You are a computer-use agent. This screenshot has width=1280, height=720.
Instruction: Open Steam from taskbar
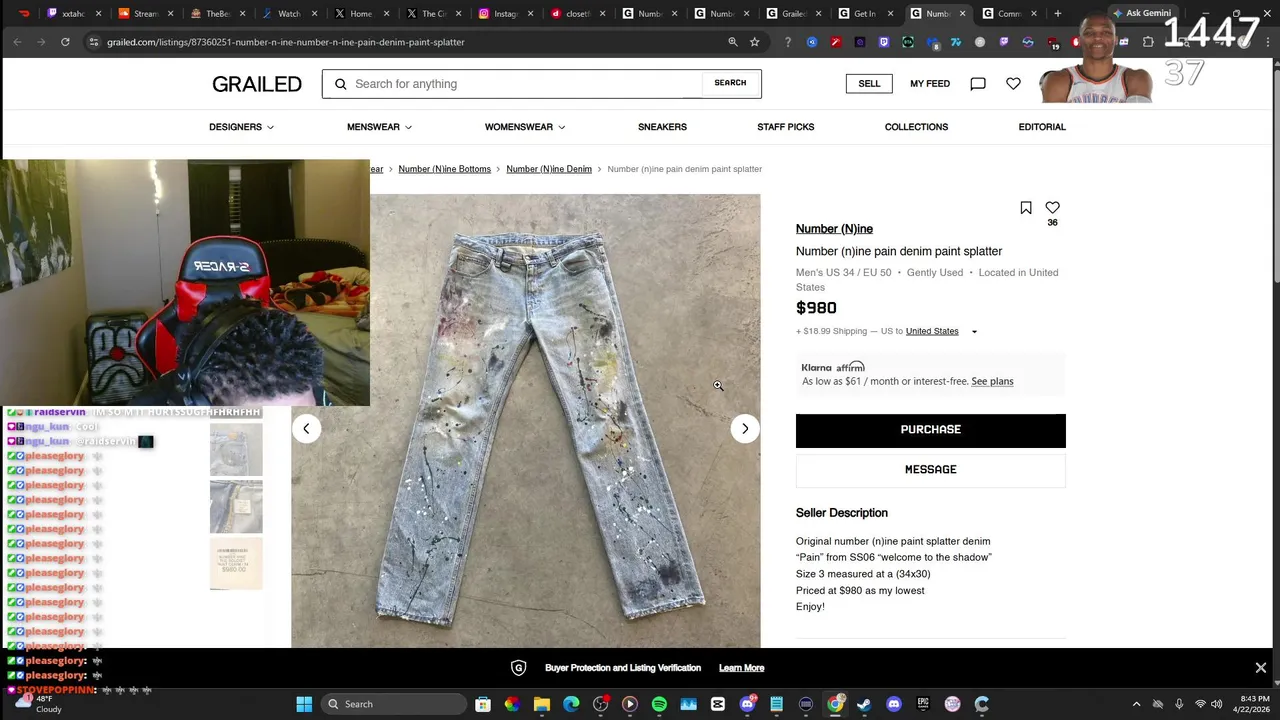(x=864, y=704)
